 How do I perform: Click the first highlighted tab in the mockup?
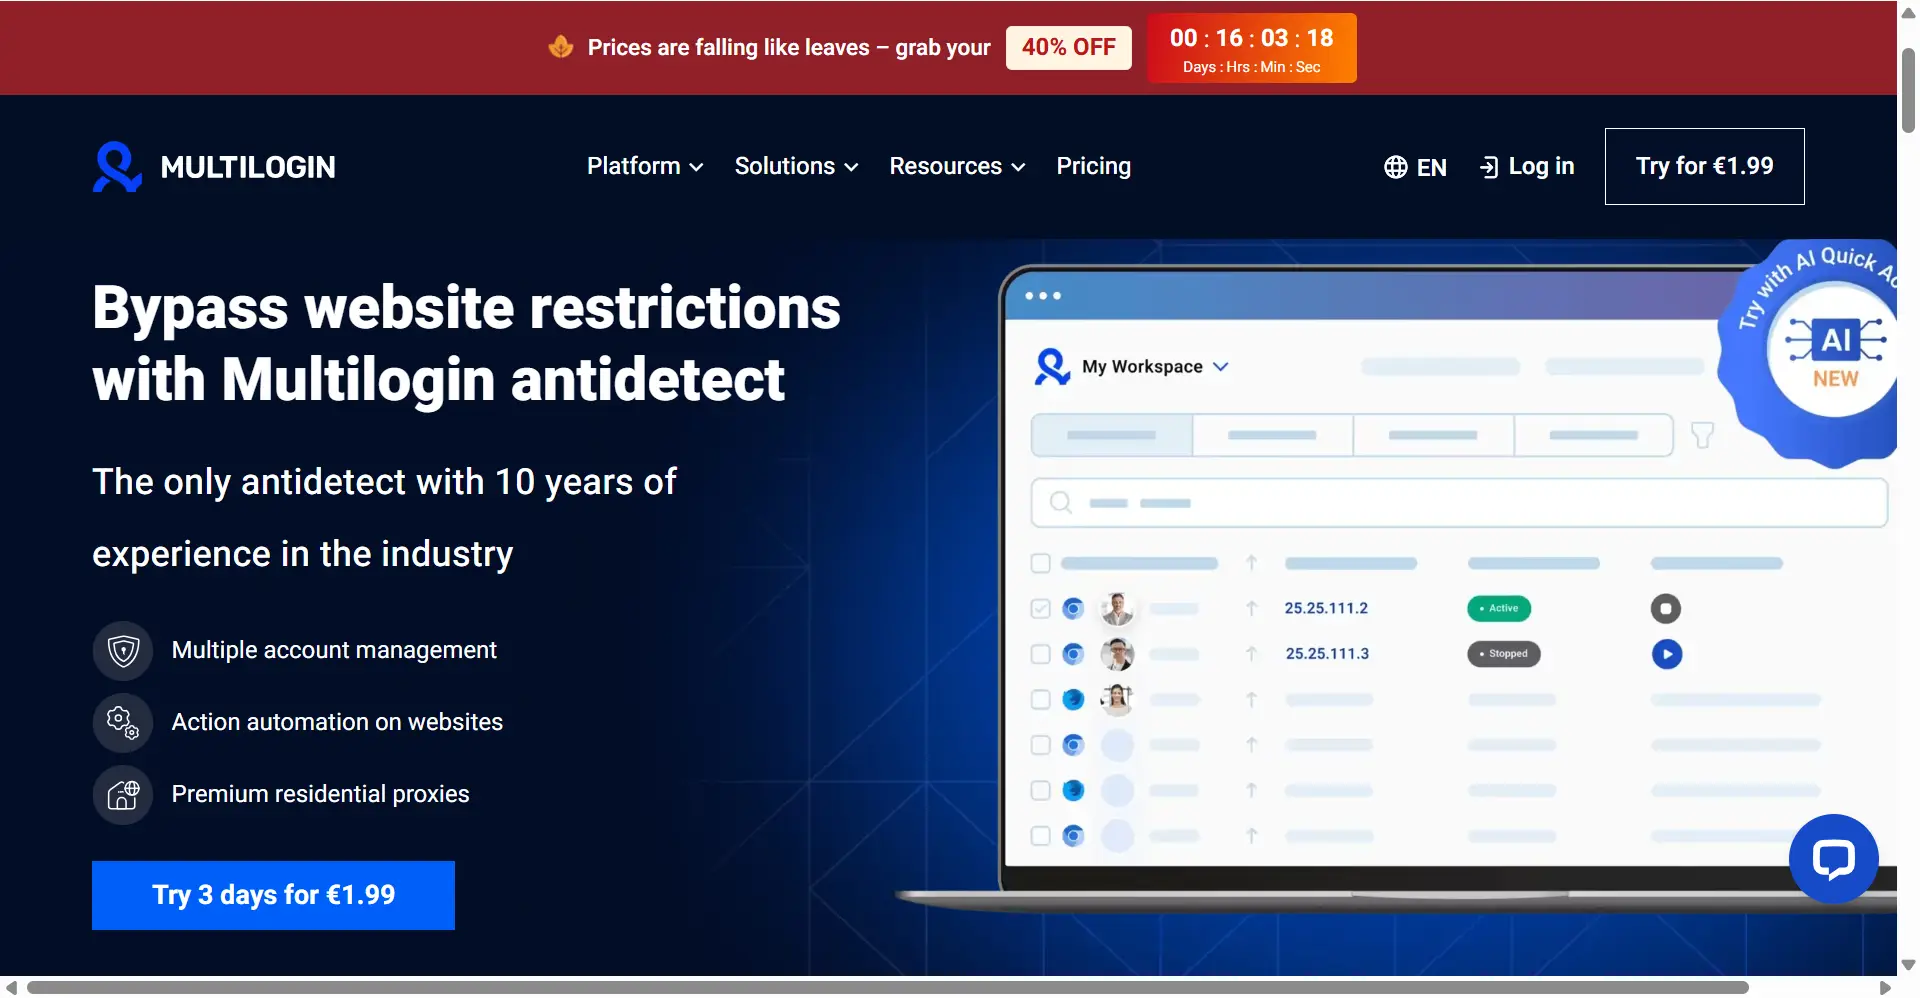point(1112,435)
